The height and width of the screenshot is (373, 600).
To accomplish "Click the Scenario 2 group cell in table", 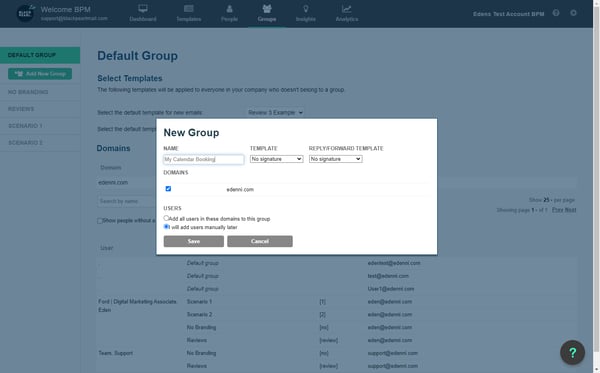I will 199,314.
